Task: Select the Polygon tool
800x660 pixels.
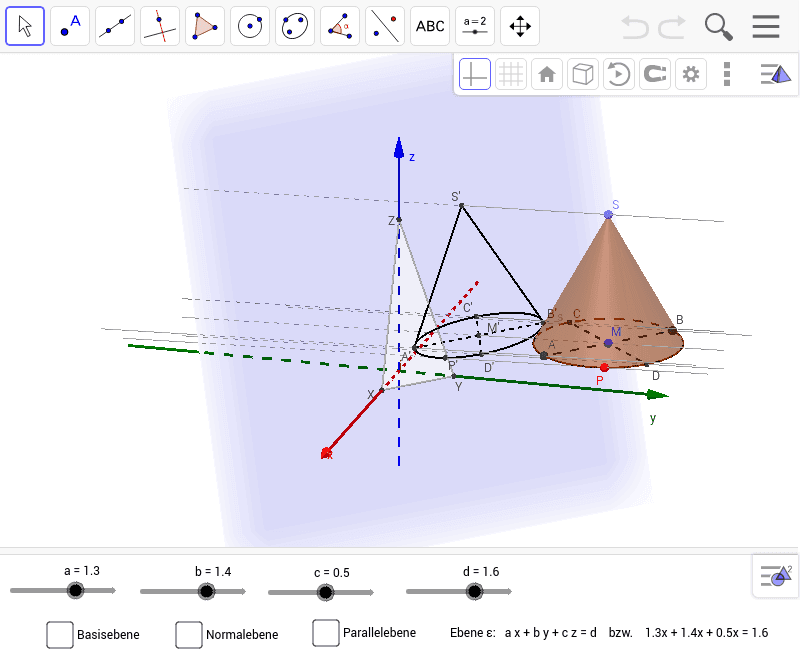Action: coord(205,26)
